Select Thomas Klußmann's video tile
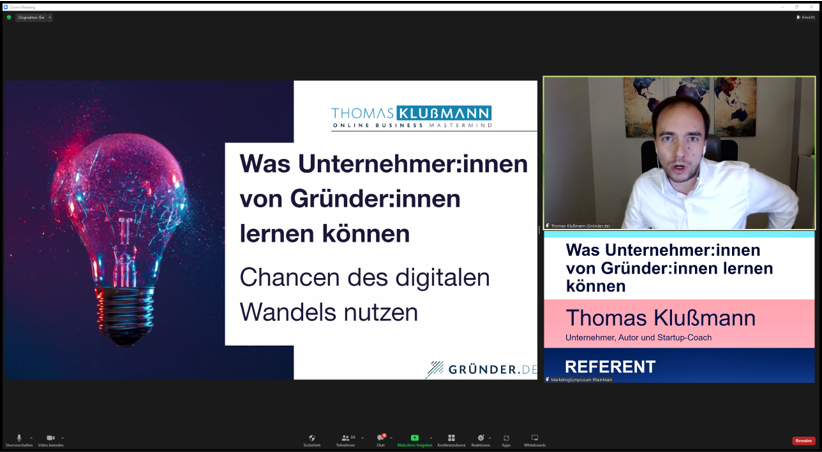This screenshot has width=822, height=452. pyautogui.click(x=679, y=153)
